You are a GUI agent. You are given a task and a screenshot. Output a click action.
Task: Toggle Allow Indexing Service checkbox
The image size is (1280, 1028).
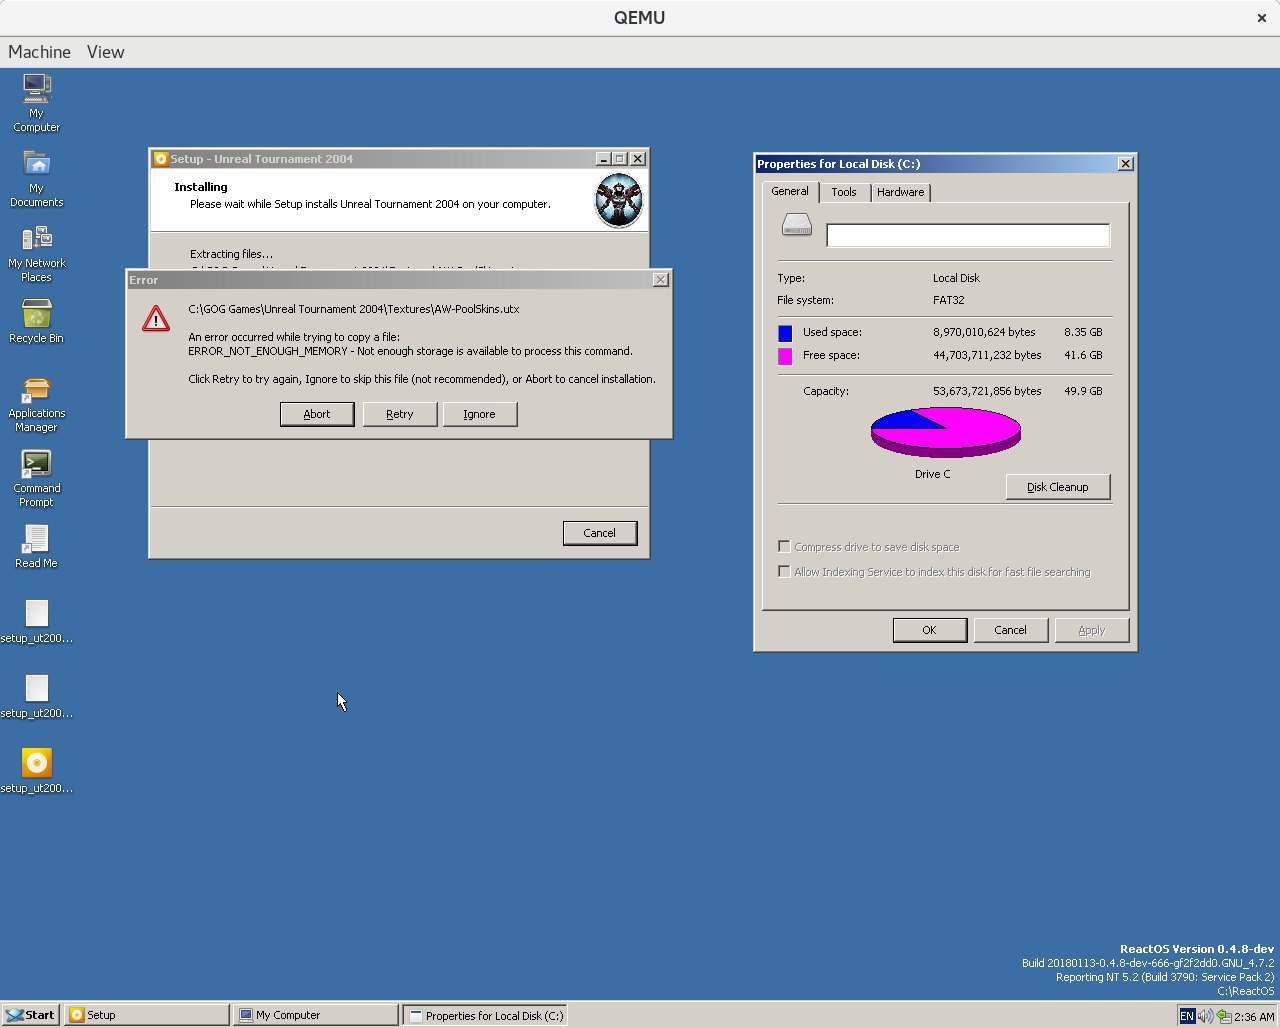pyautogui.click(x=784, y=572)
